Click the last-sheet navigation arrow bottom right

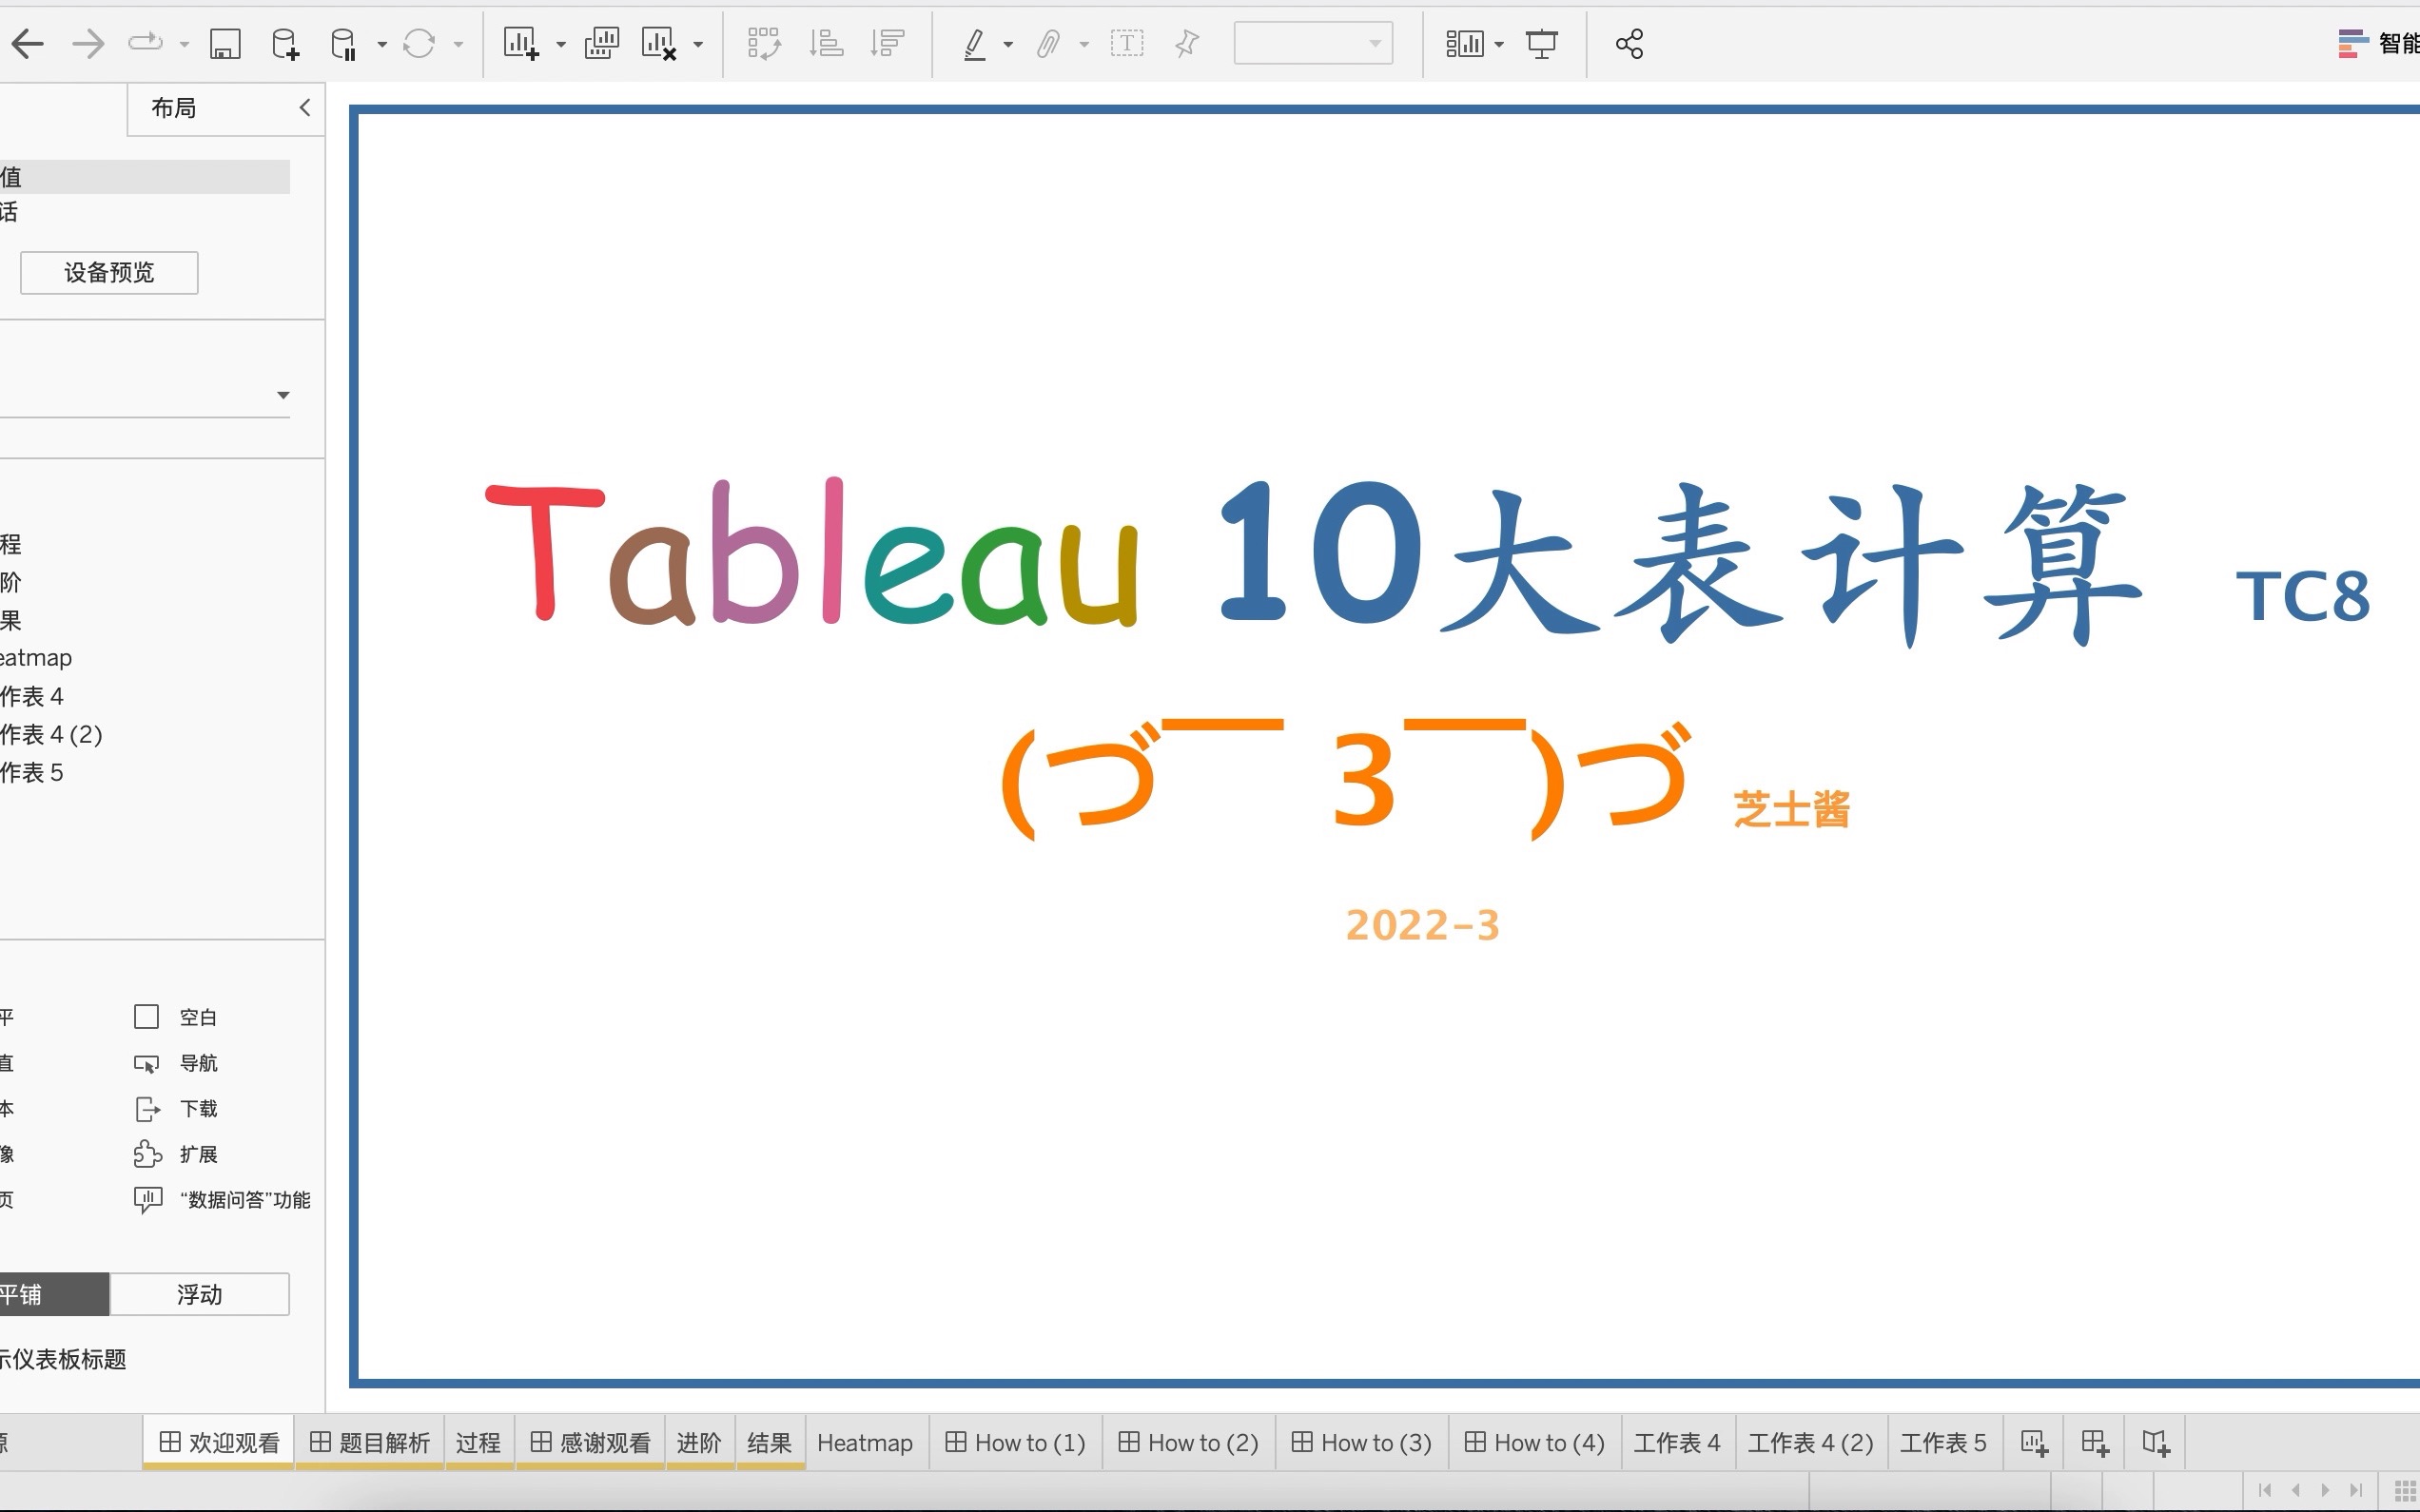[x=2357, y=1489]
